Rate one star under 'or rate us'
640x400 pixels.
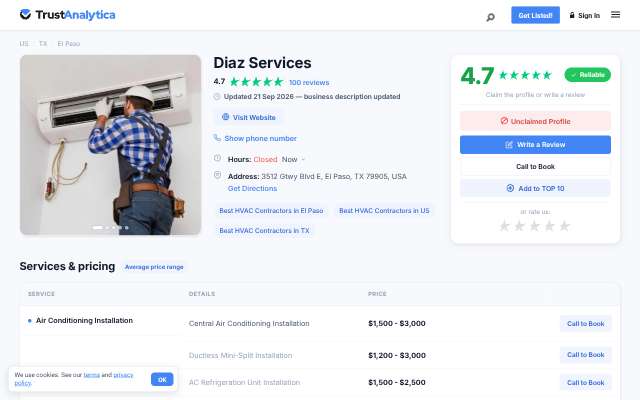(504, 226)
